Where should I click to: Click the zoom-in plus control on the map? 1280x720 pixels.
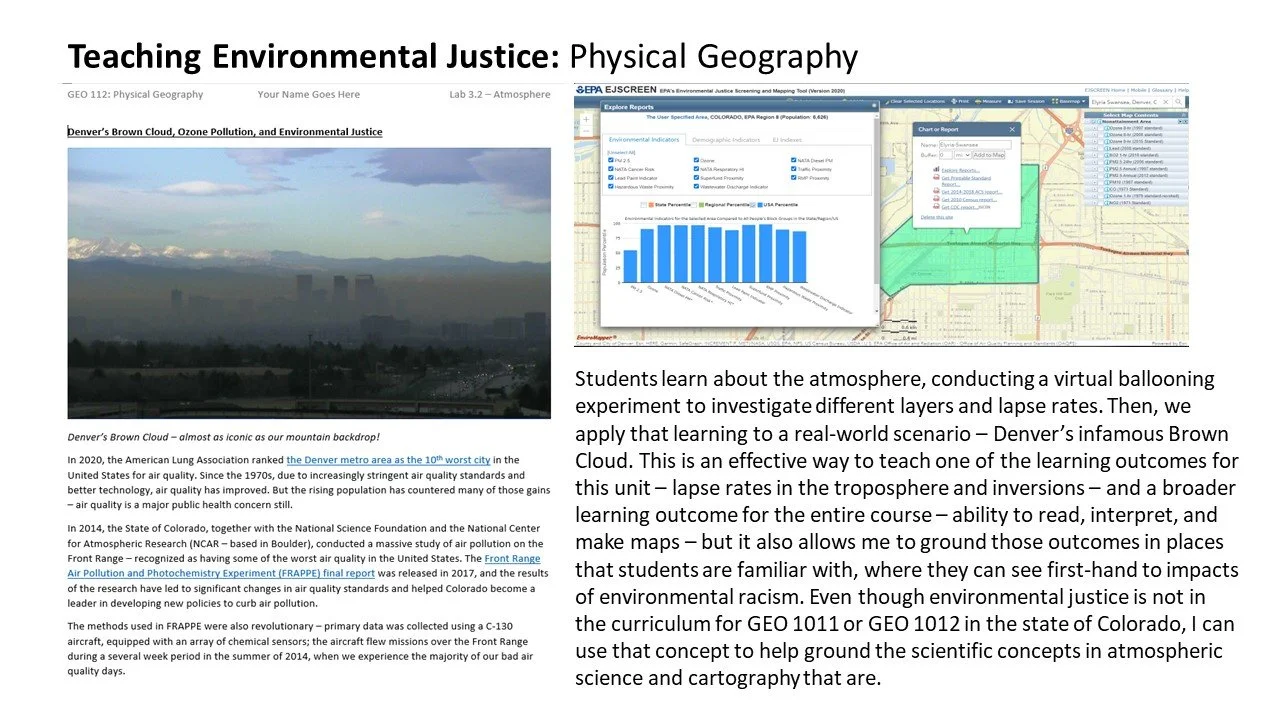click(x=586, y=119)
